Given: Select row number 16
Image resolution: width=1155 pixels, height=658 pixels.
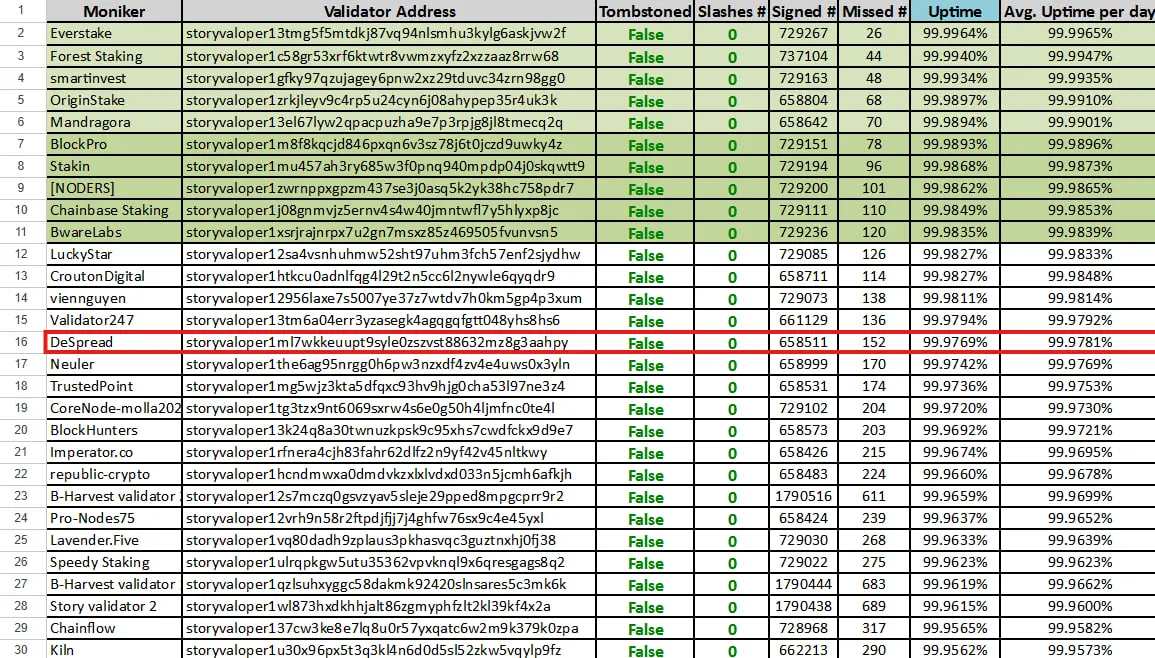Looking at the screenshot, I should (21, 342).
